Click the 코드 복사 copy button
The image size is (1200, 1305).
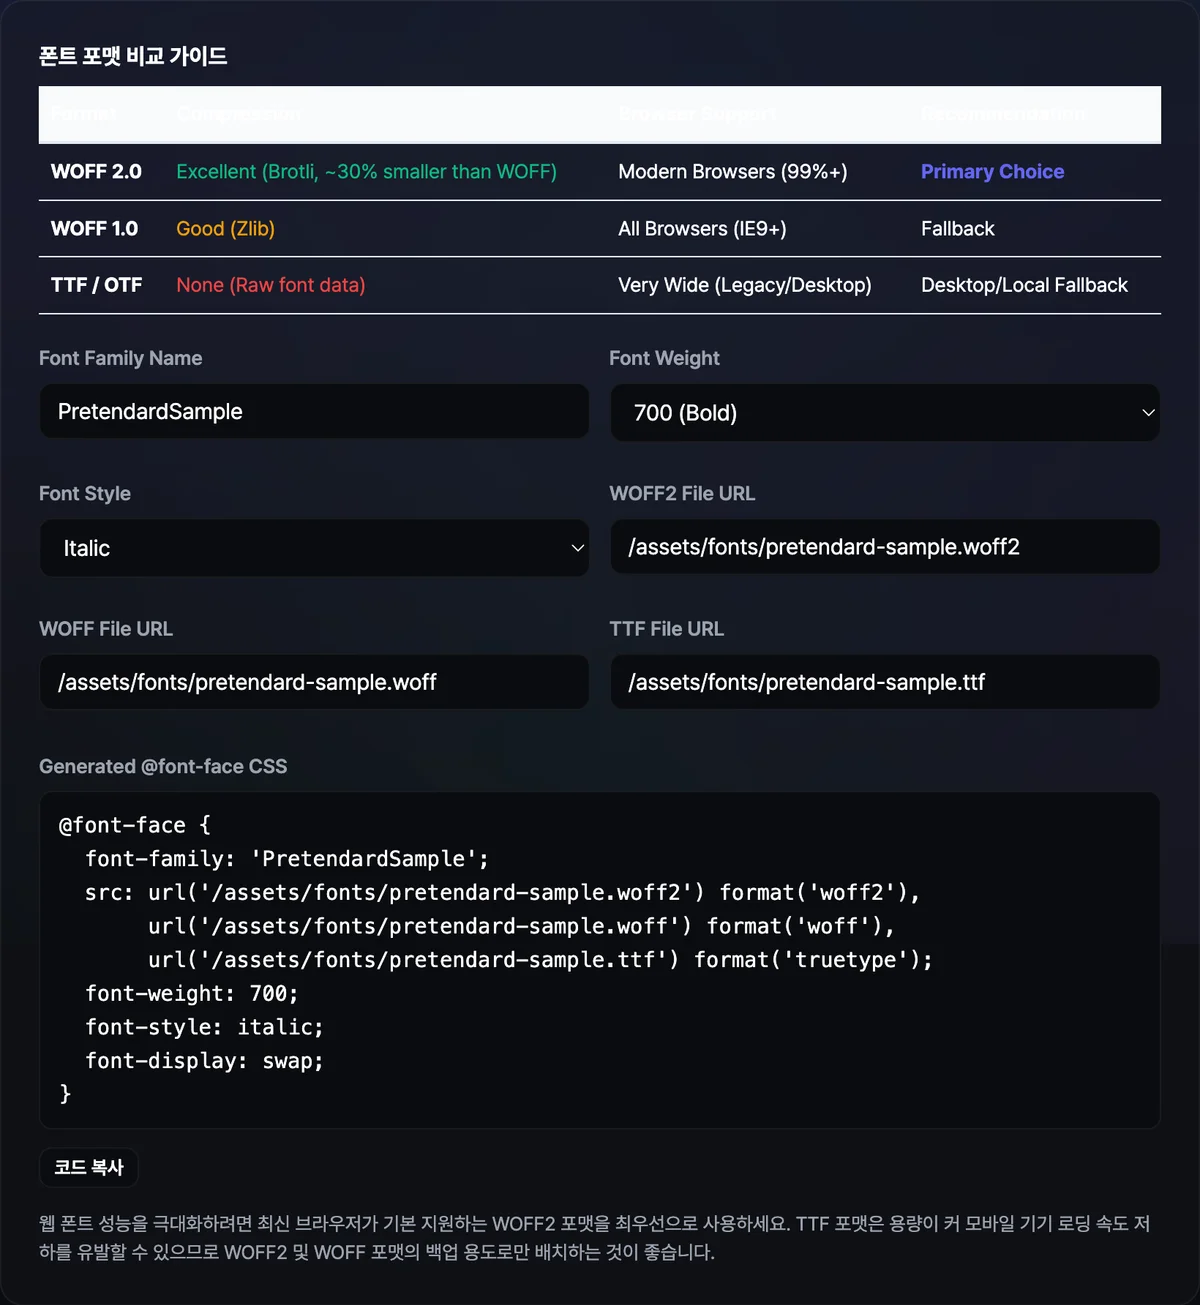tap(89, 1167)
